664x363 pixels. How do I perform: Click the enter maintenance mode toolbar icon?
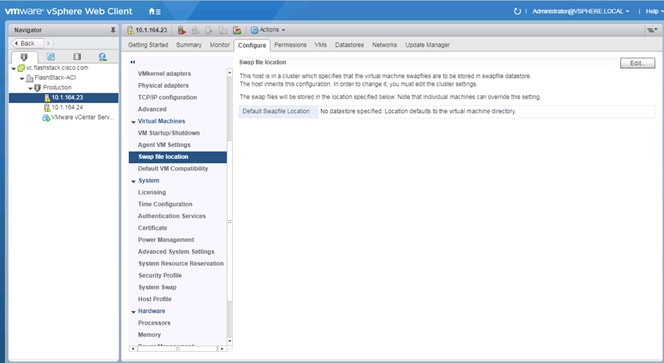pos(182,30)
